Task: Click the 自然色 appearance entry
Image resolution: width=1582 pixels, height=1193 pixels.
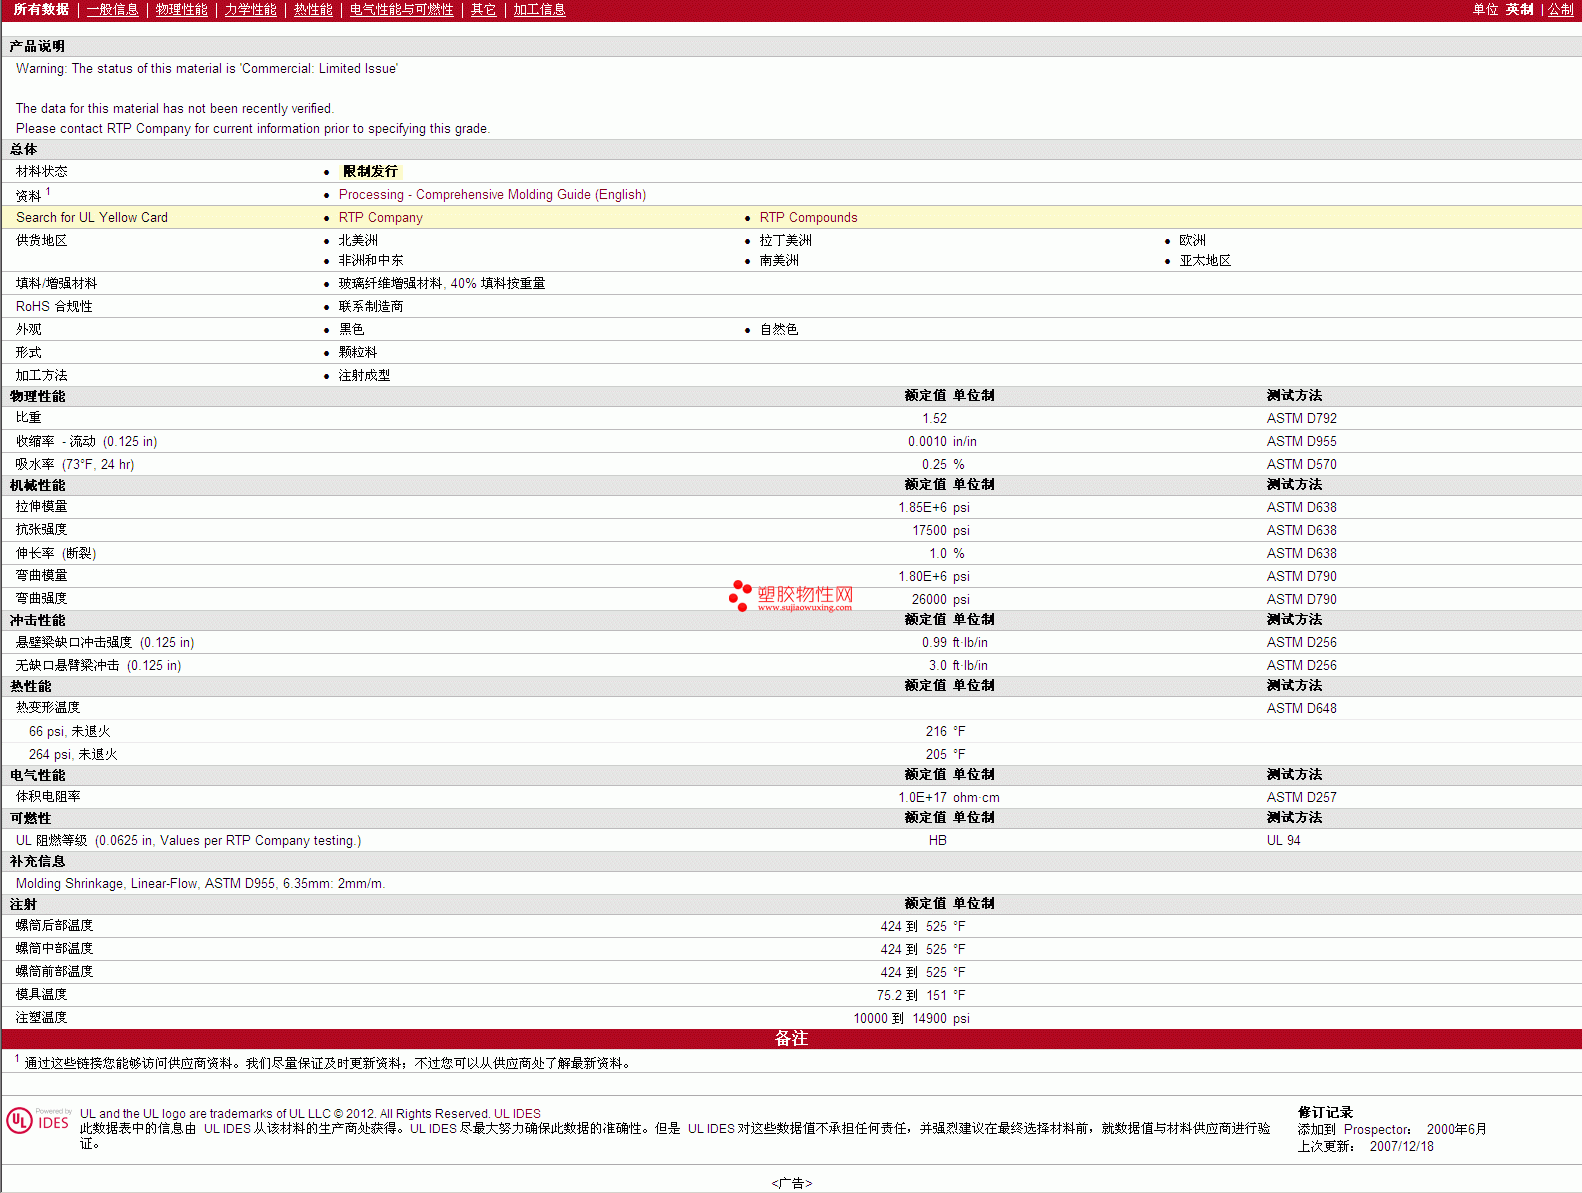Action: point(779,329)
